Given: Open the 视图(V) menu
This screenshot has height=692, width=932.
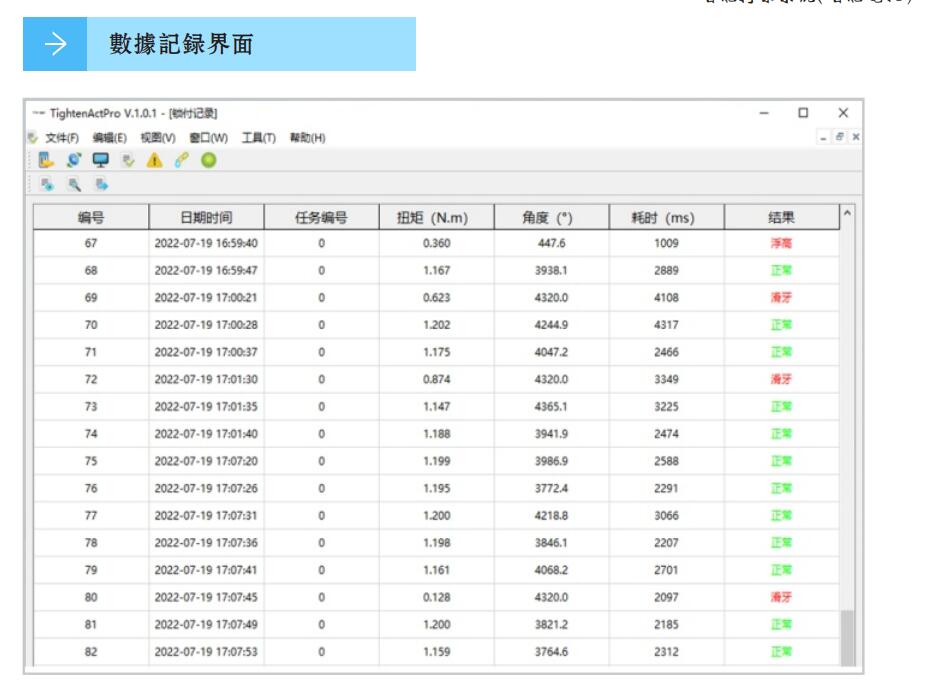Looking at the screenshot, I should pos(158,137).
